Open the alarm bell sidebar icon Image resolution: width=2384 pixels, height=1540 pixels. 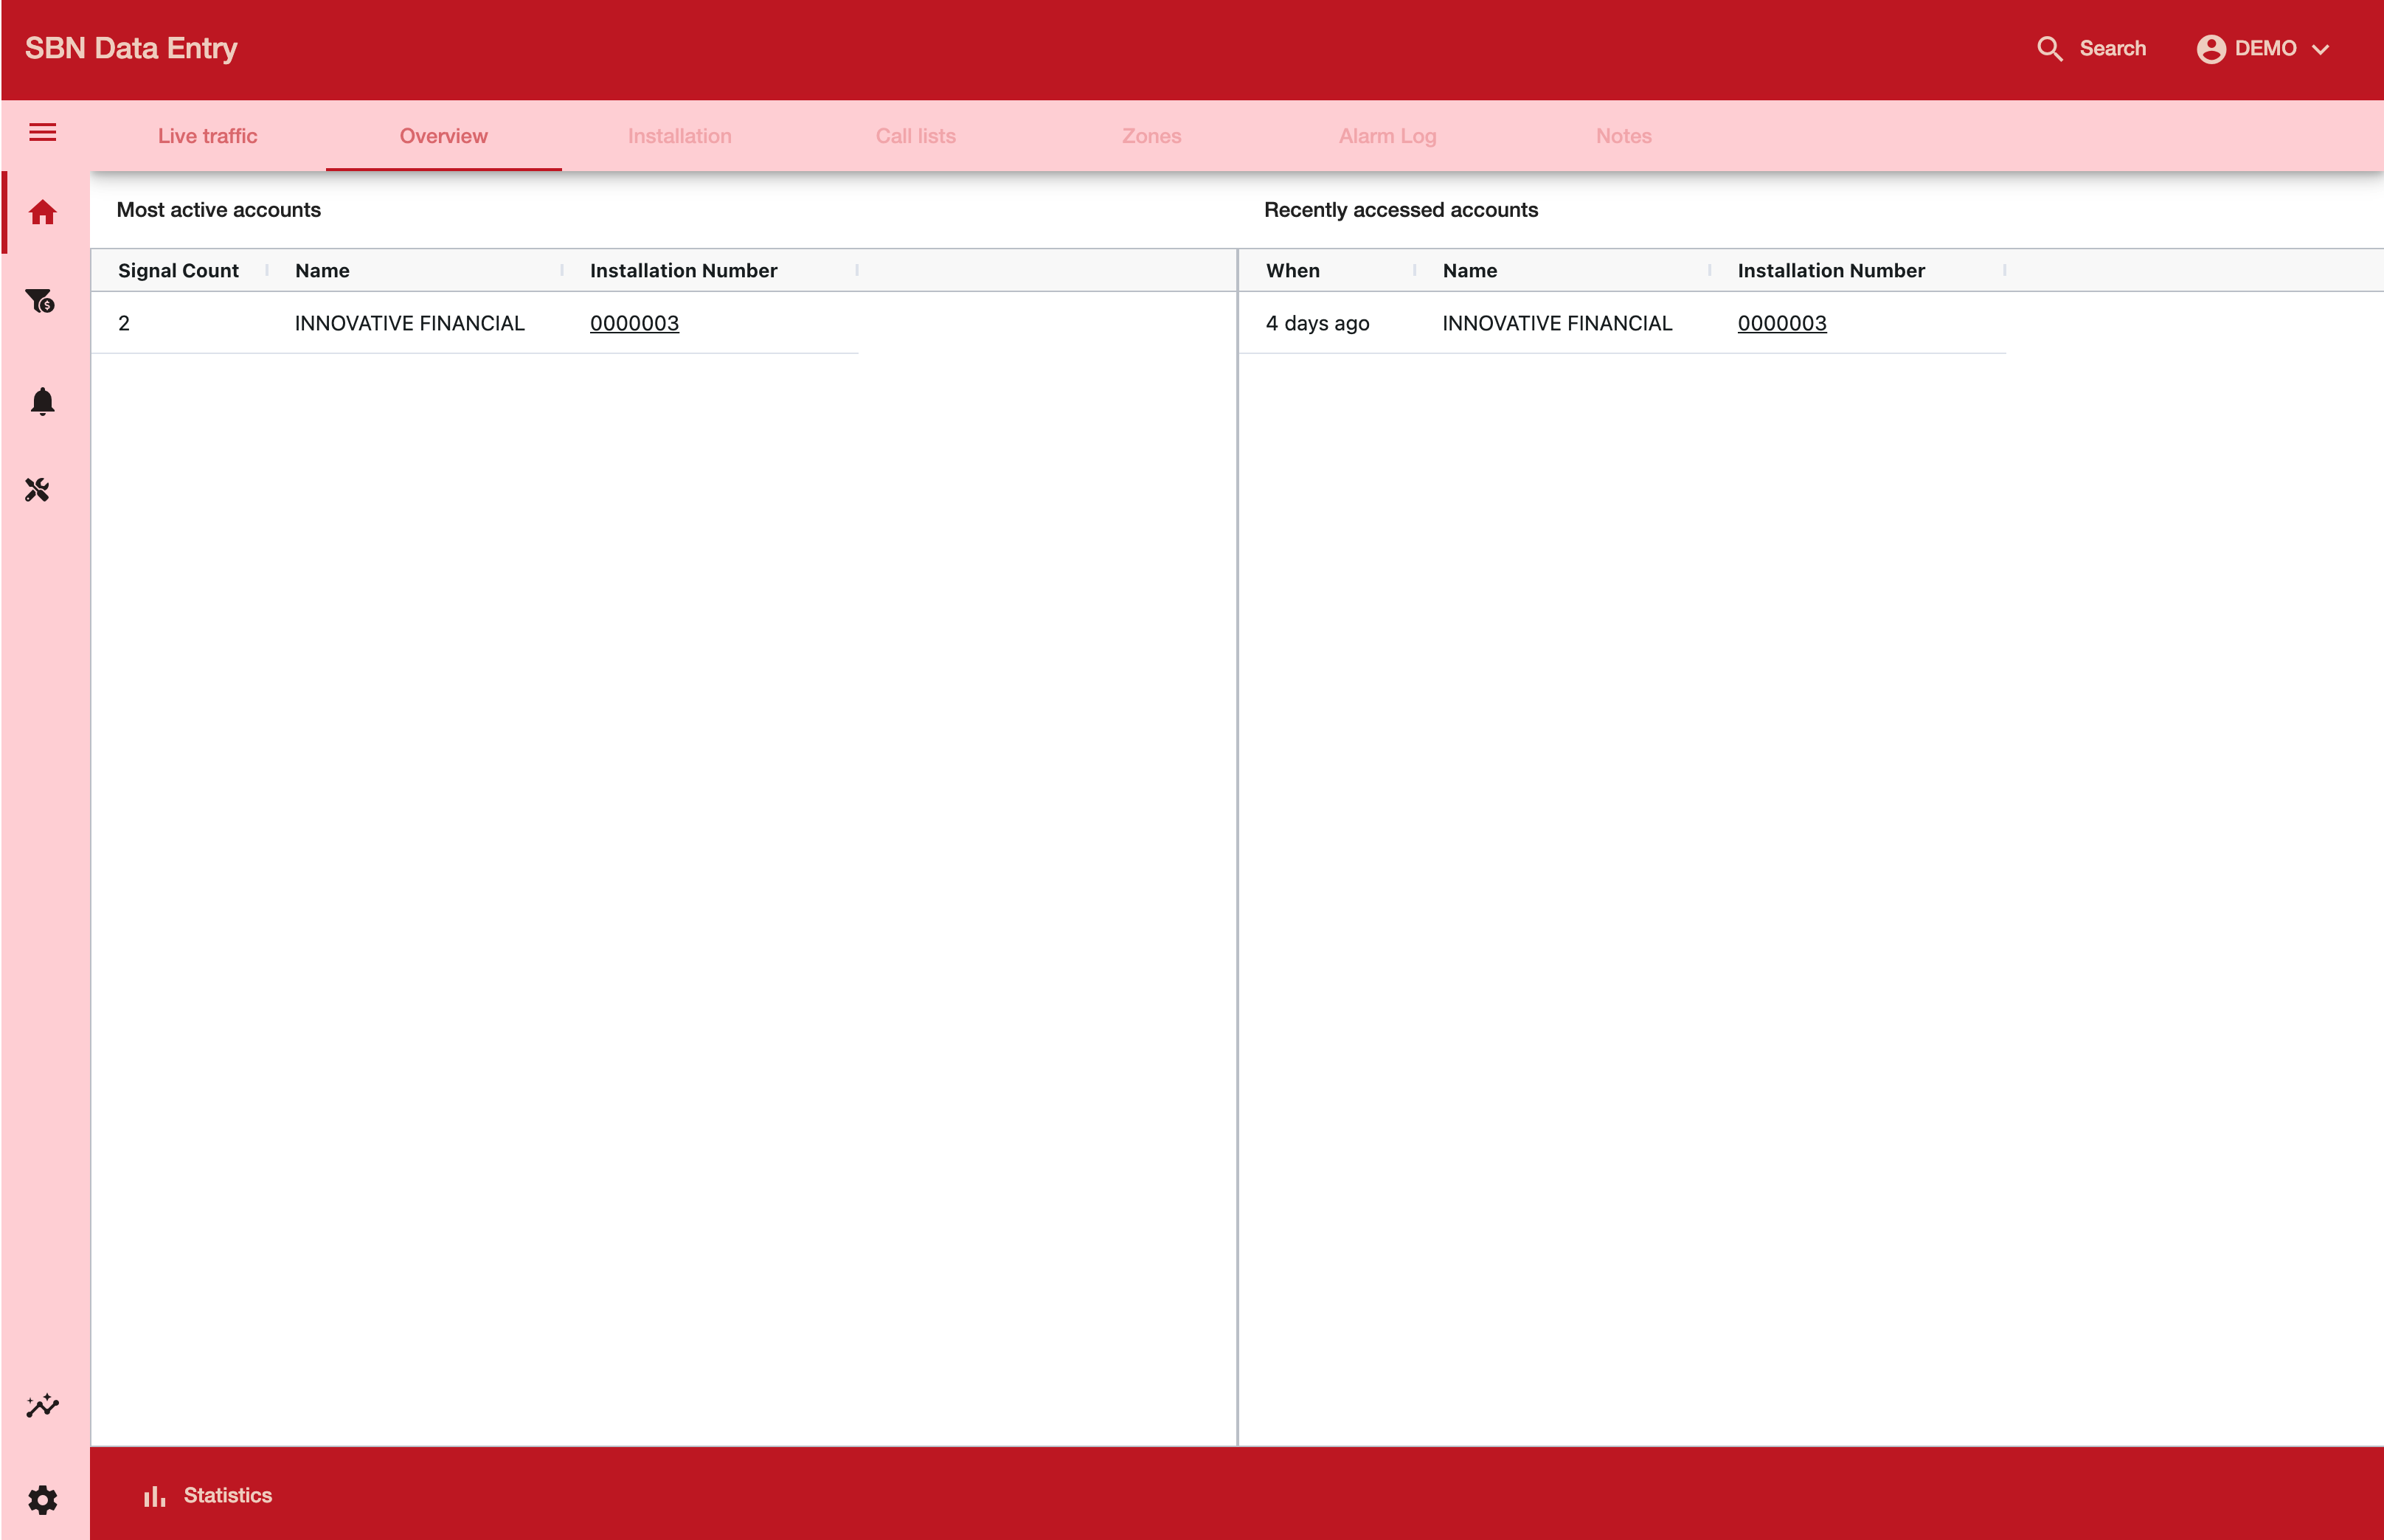[x=42, y=401]
